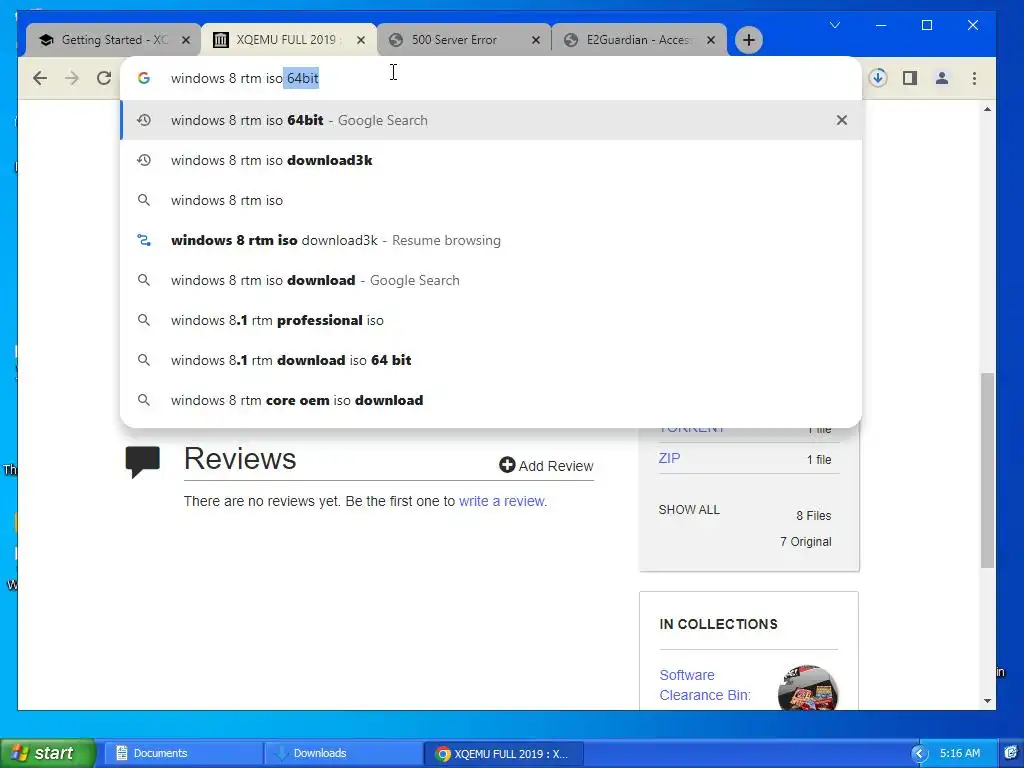Click the page vertical scrollbar thumb
The image size is (1024, 768).
coord(987,470)
